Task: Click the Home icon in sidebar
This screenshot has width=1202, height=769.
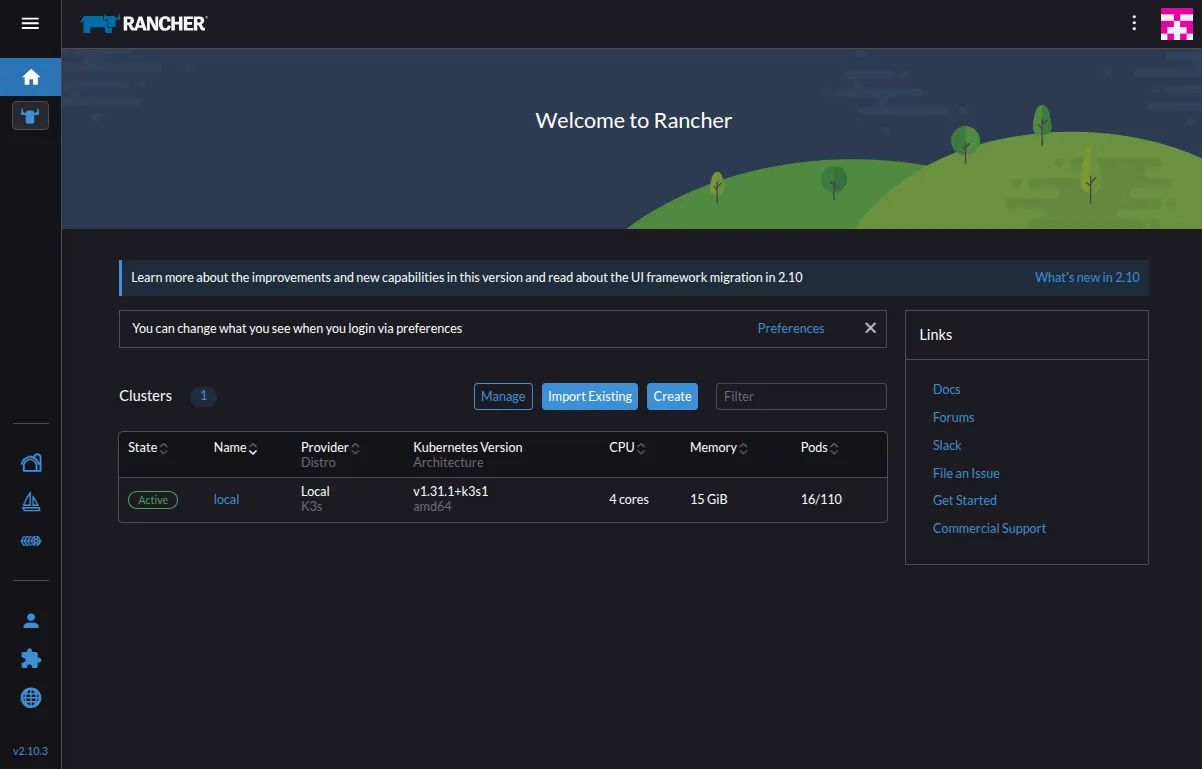Action: point(30,77)
